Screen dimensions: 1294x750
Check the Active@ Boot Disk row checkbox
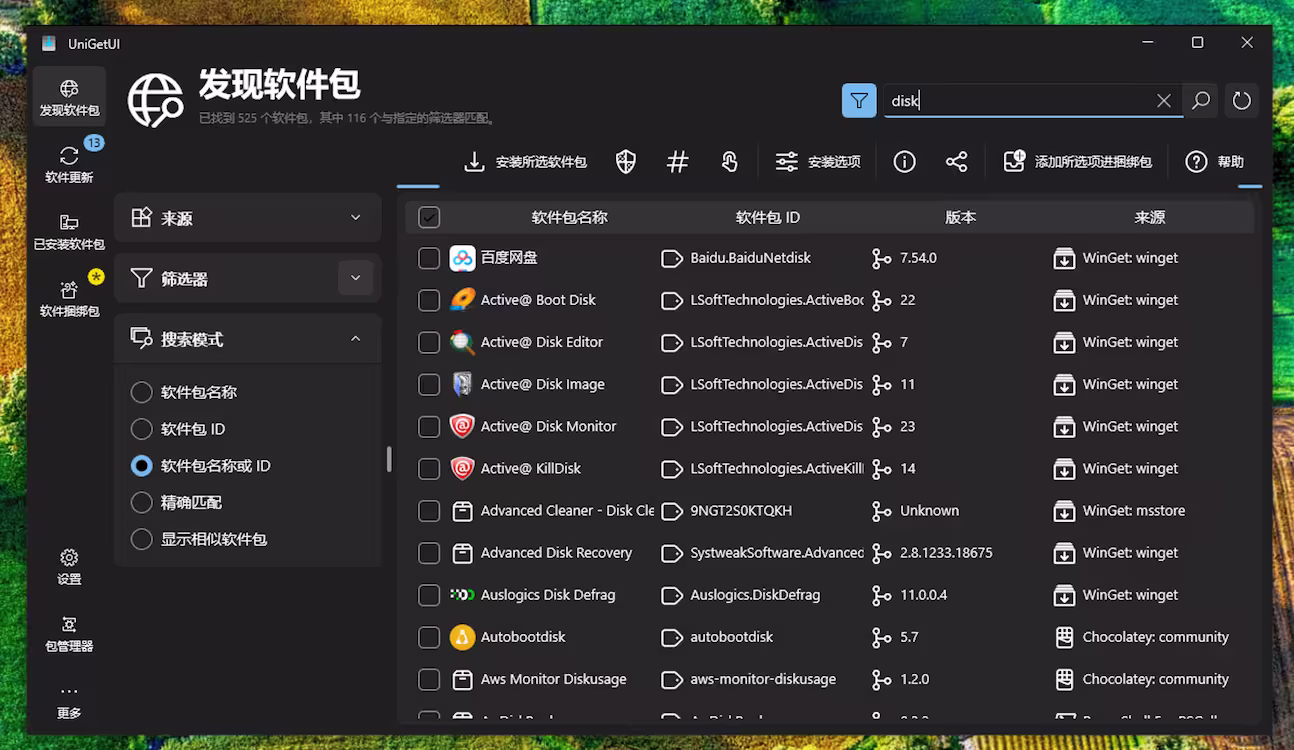(x=429, y=300)
